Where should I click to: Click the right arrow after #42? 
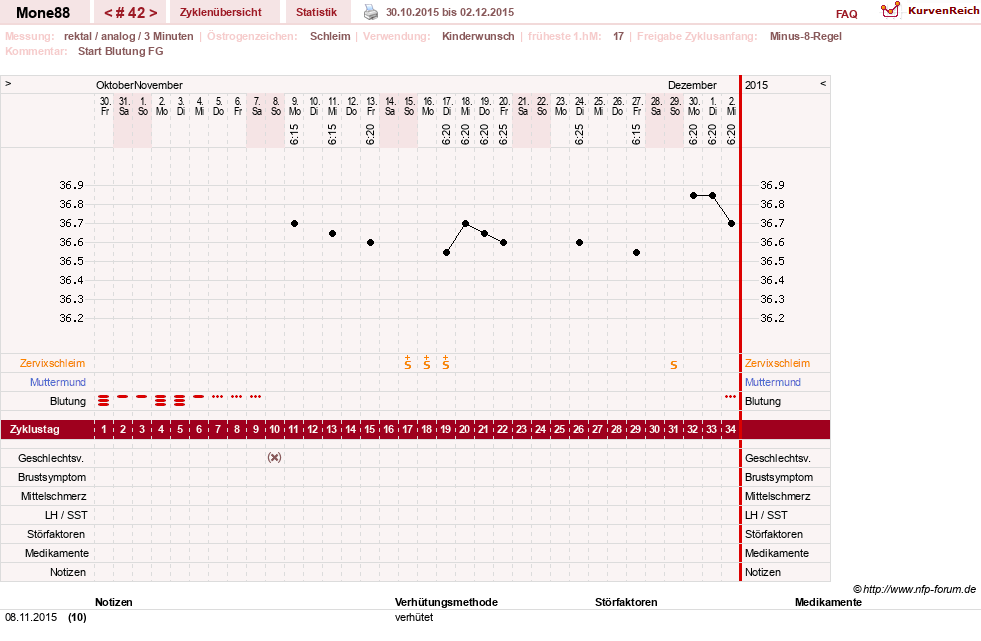tap(153, 13)
